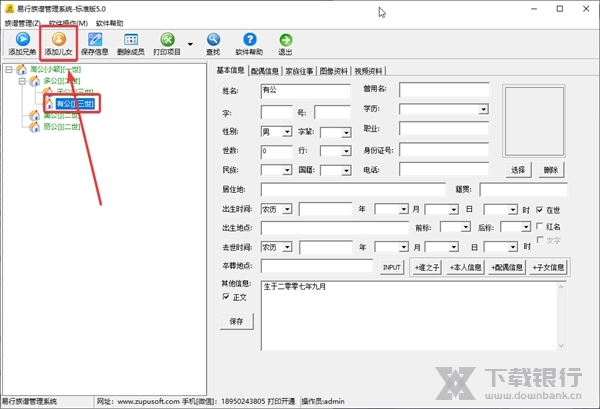Click the +本人信息 button
Viewport: 600px width, 409px height.
pyautogui.click(x=465, y=267)
